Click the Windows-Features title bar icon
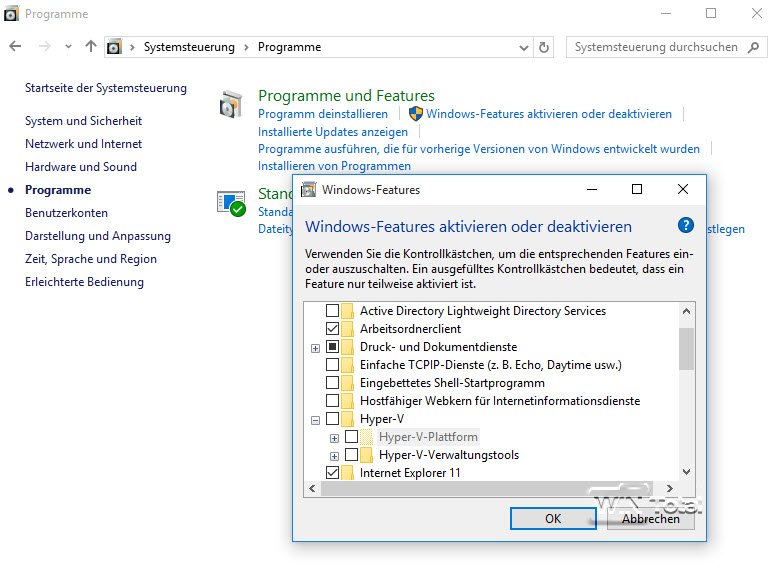 pyautogui.click(x=308, y=190)
